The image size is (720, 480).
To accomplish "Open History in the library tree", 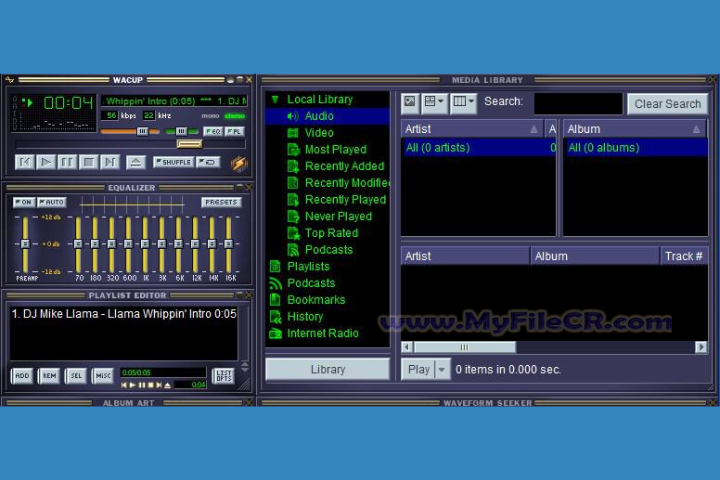I will [305, 316].
